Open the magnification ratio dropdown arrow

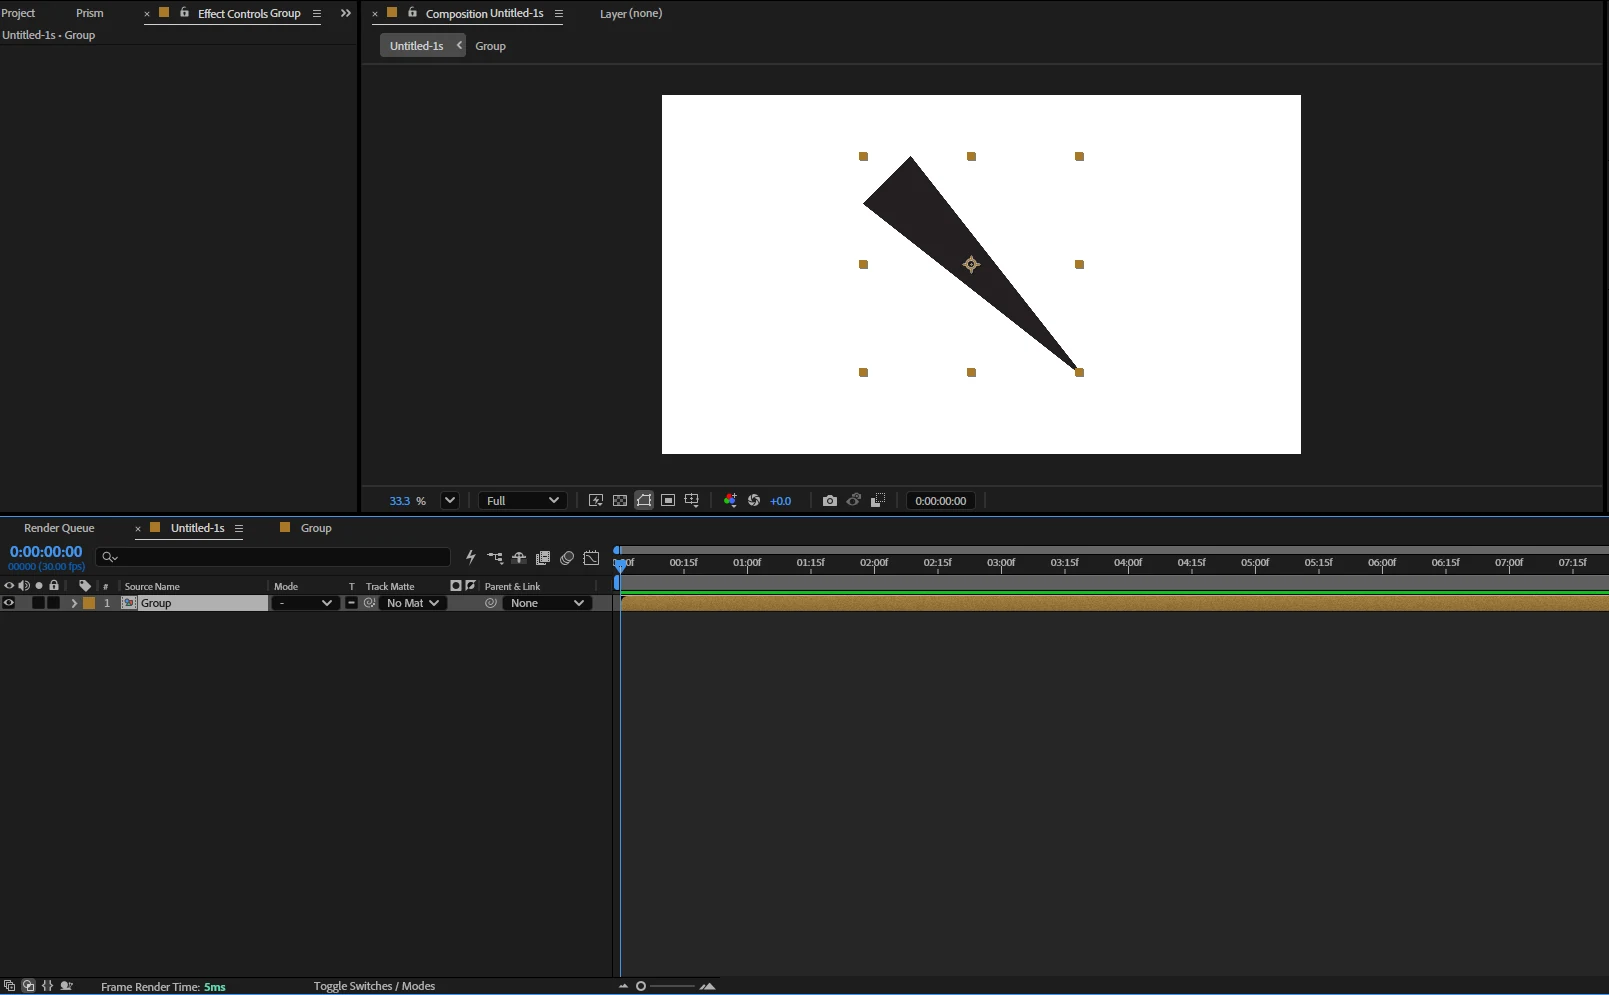pos(449,501)
